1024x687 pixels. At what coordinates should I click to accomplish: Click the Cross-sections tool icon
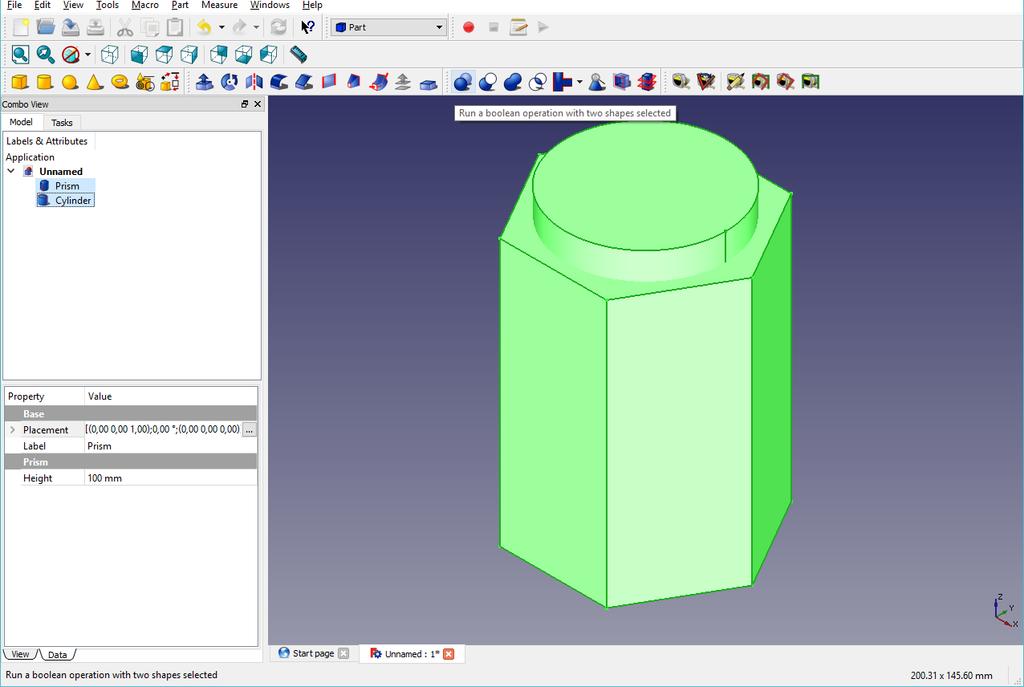point(647,82)
